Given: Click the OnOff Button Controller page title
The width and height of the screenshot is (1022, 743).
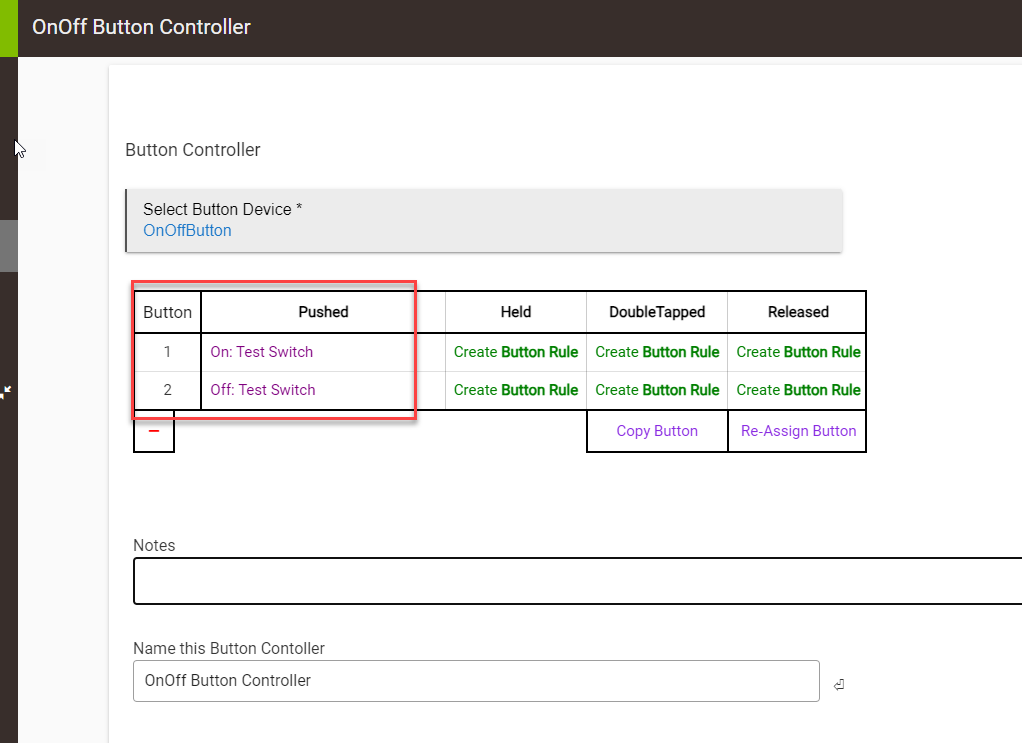Looking at the screenshot, I should [x=141, y=27].
